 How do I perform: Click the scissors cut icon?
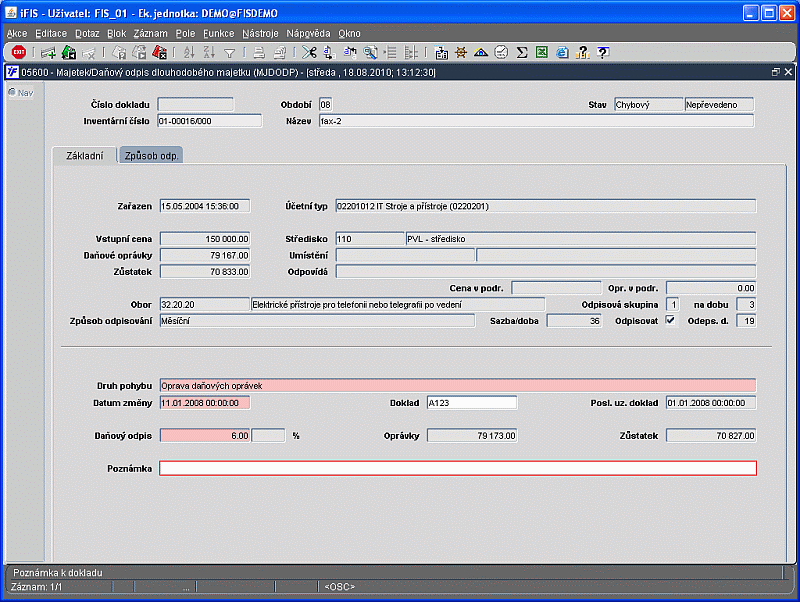pos(309,52)
